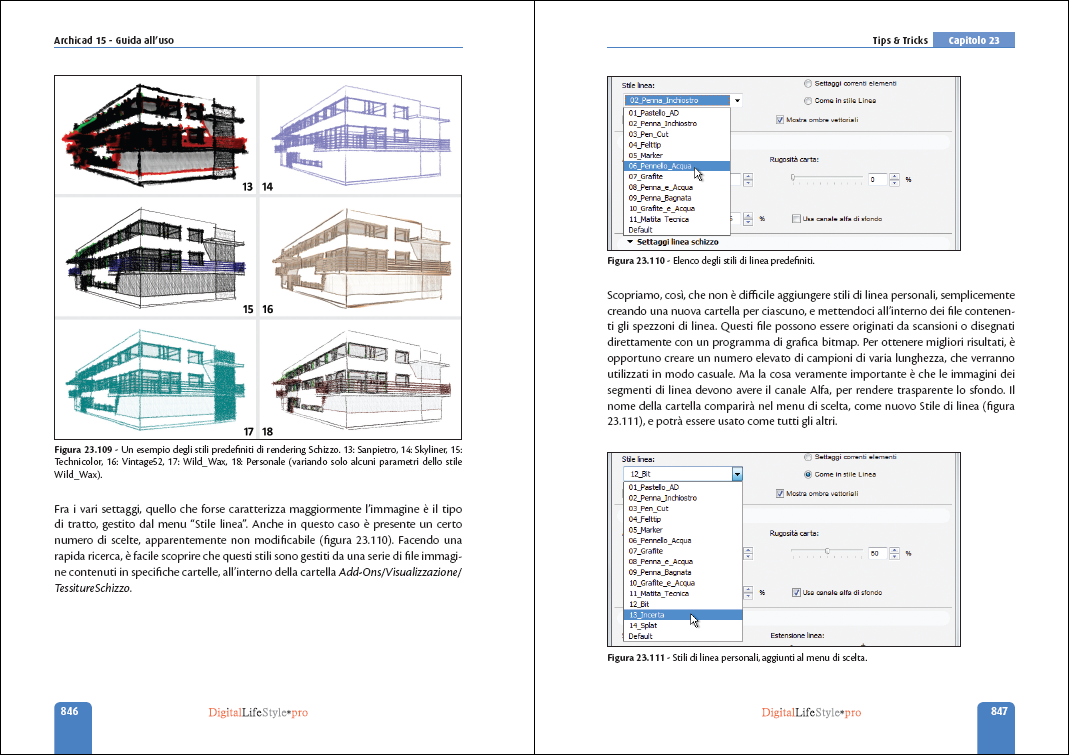
Task: Click the Capitolo 23 header tab
Action: 973,40
